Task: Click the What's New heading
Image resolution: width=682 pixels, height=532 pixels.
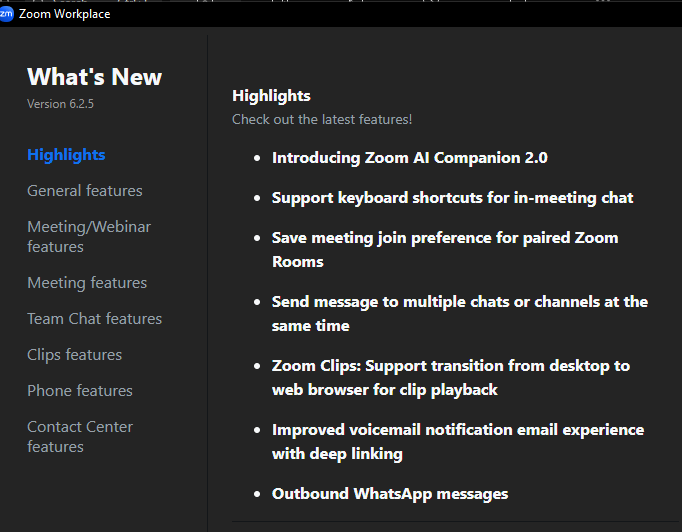Action: coord(94,77)
